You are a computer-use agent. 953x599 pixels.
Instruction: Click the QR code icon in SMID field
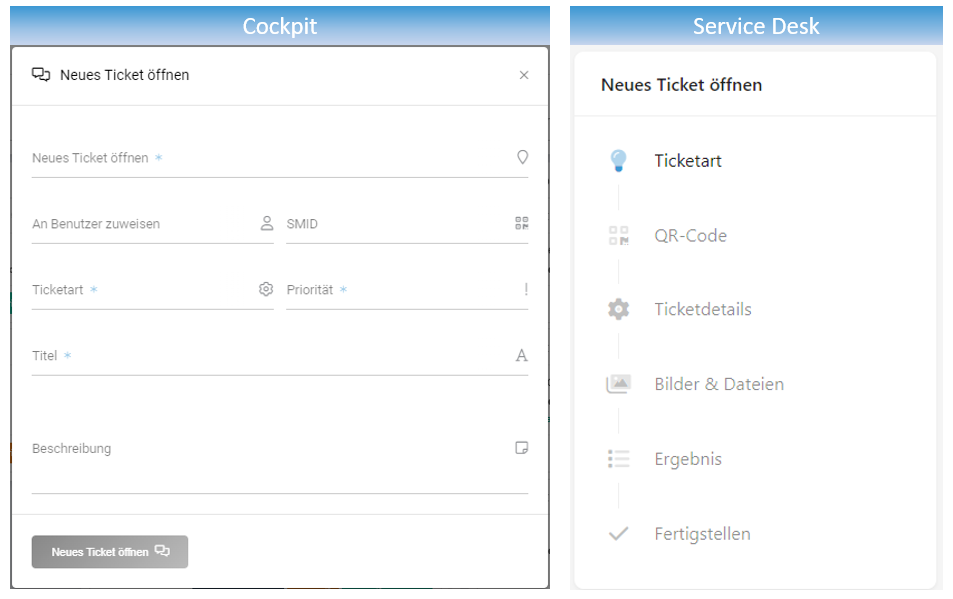click(x=521, y=223)
